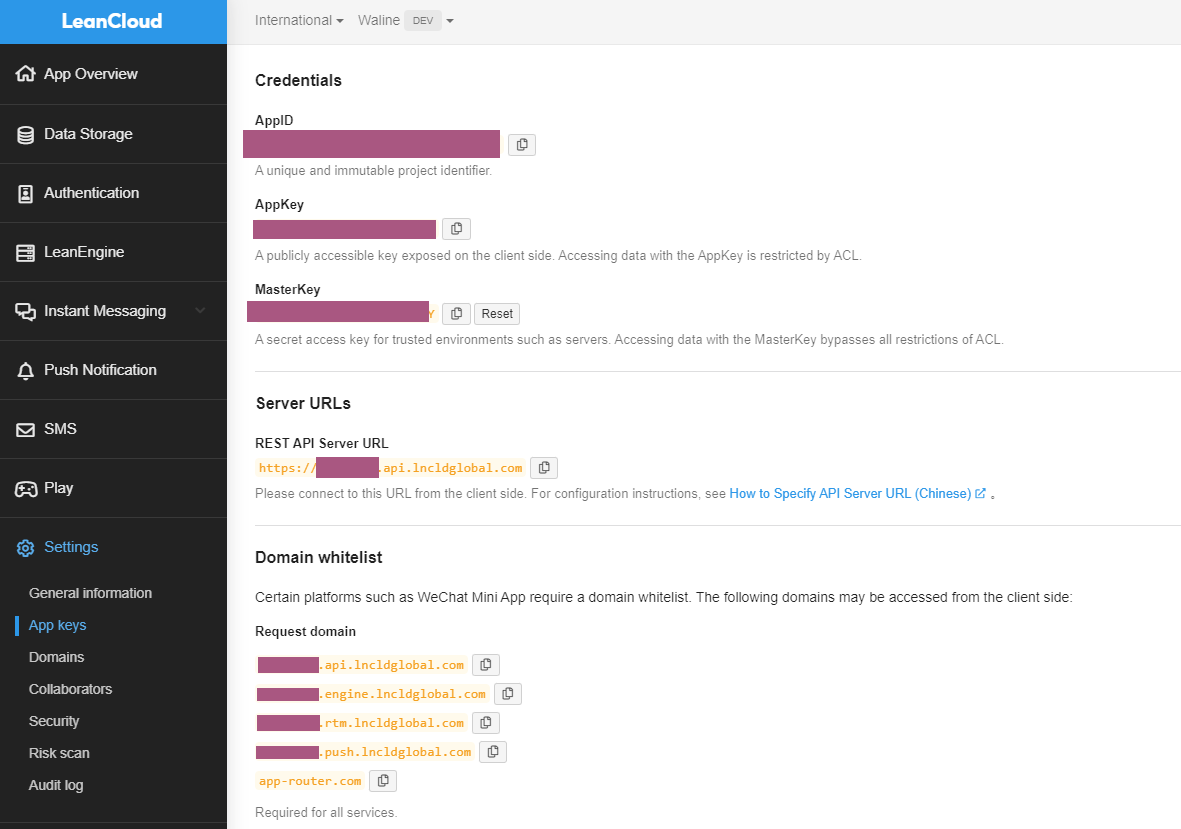The image size is (1181, 829).
Task: Go to App Overview in sidebar
Action: pos(90,74)
